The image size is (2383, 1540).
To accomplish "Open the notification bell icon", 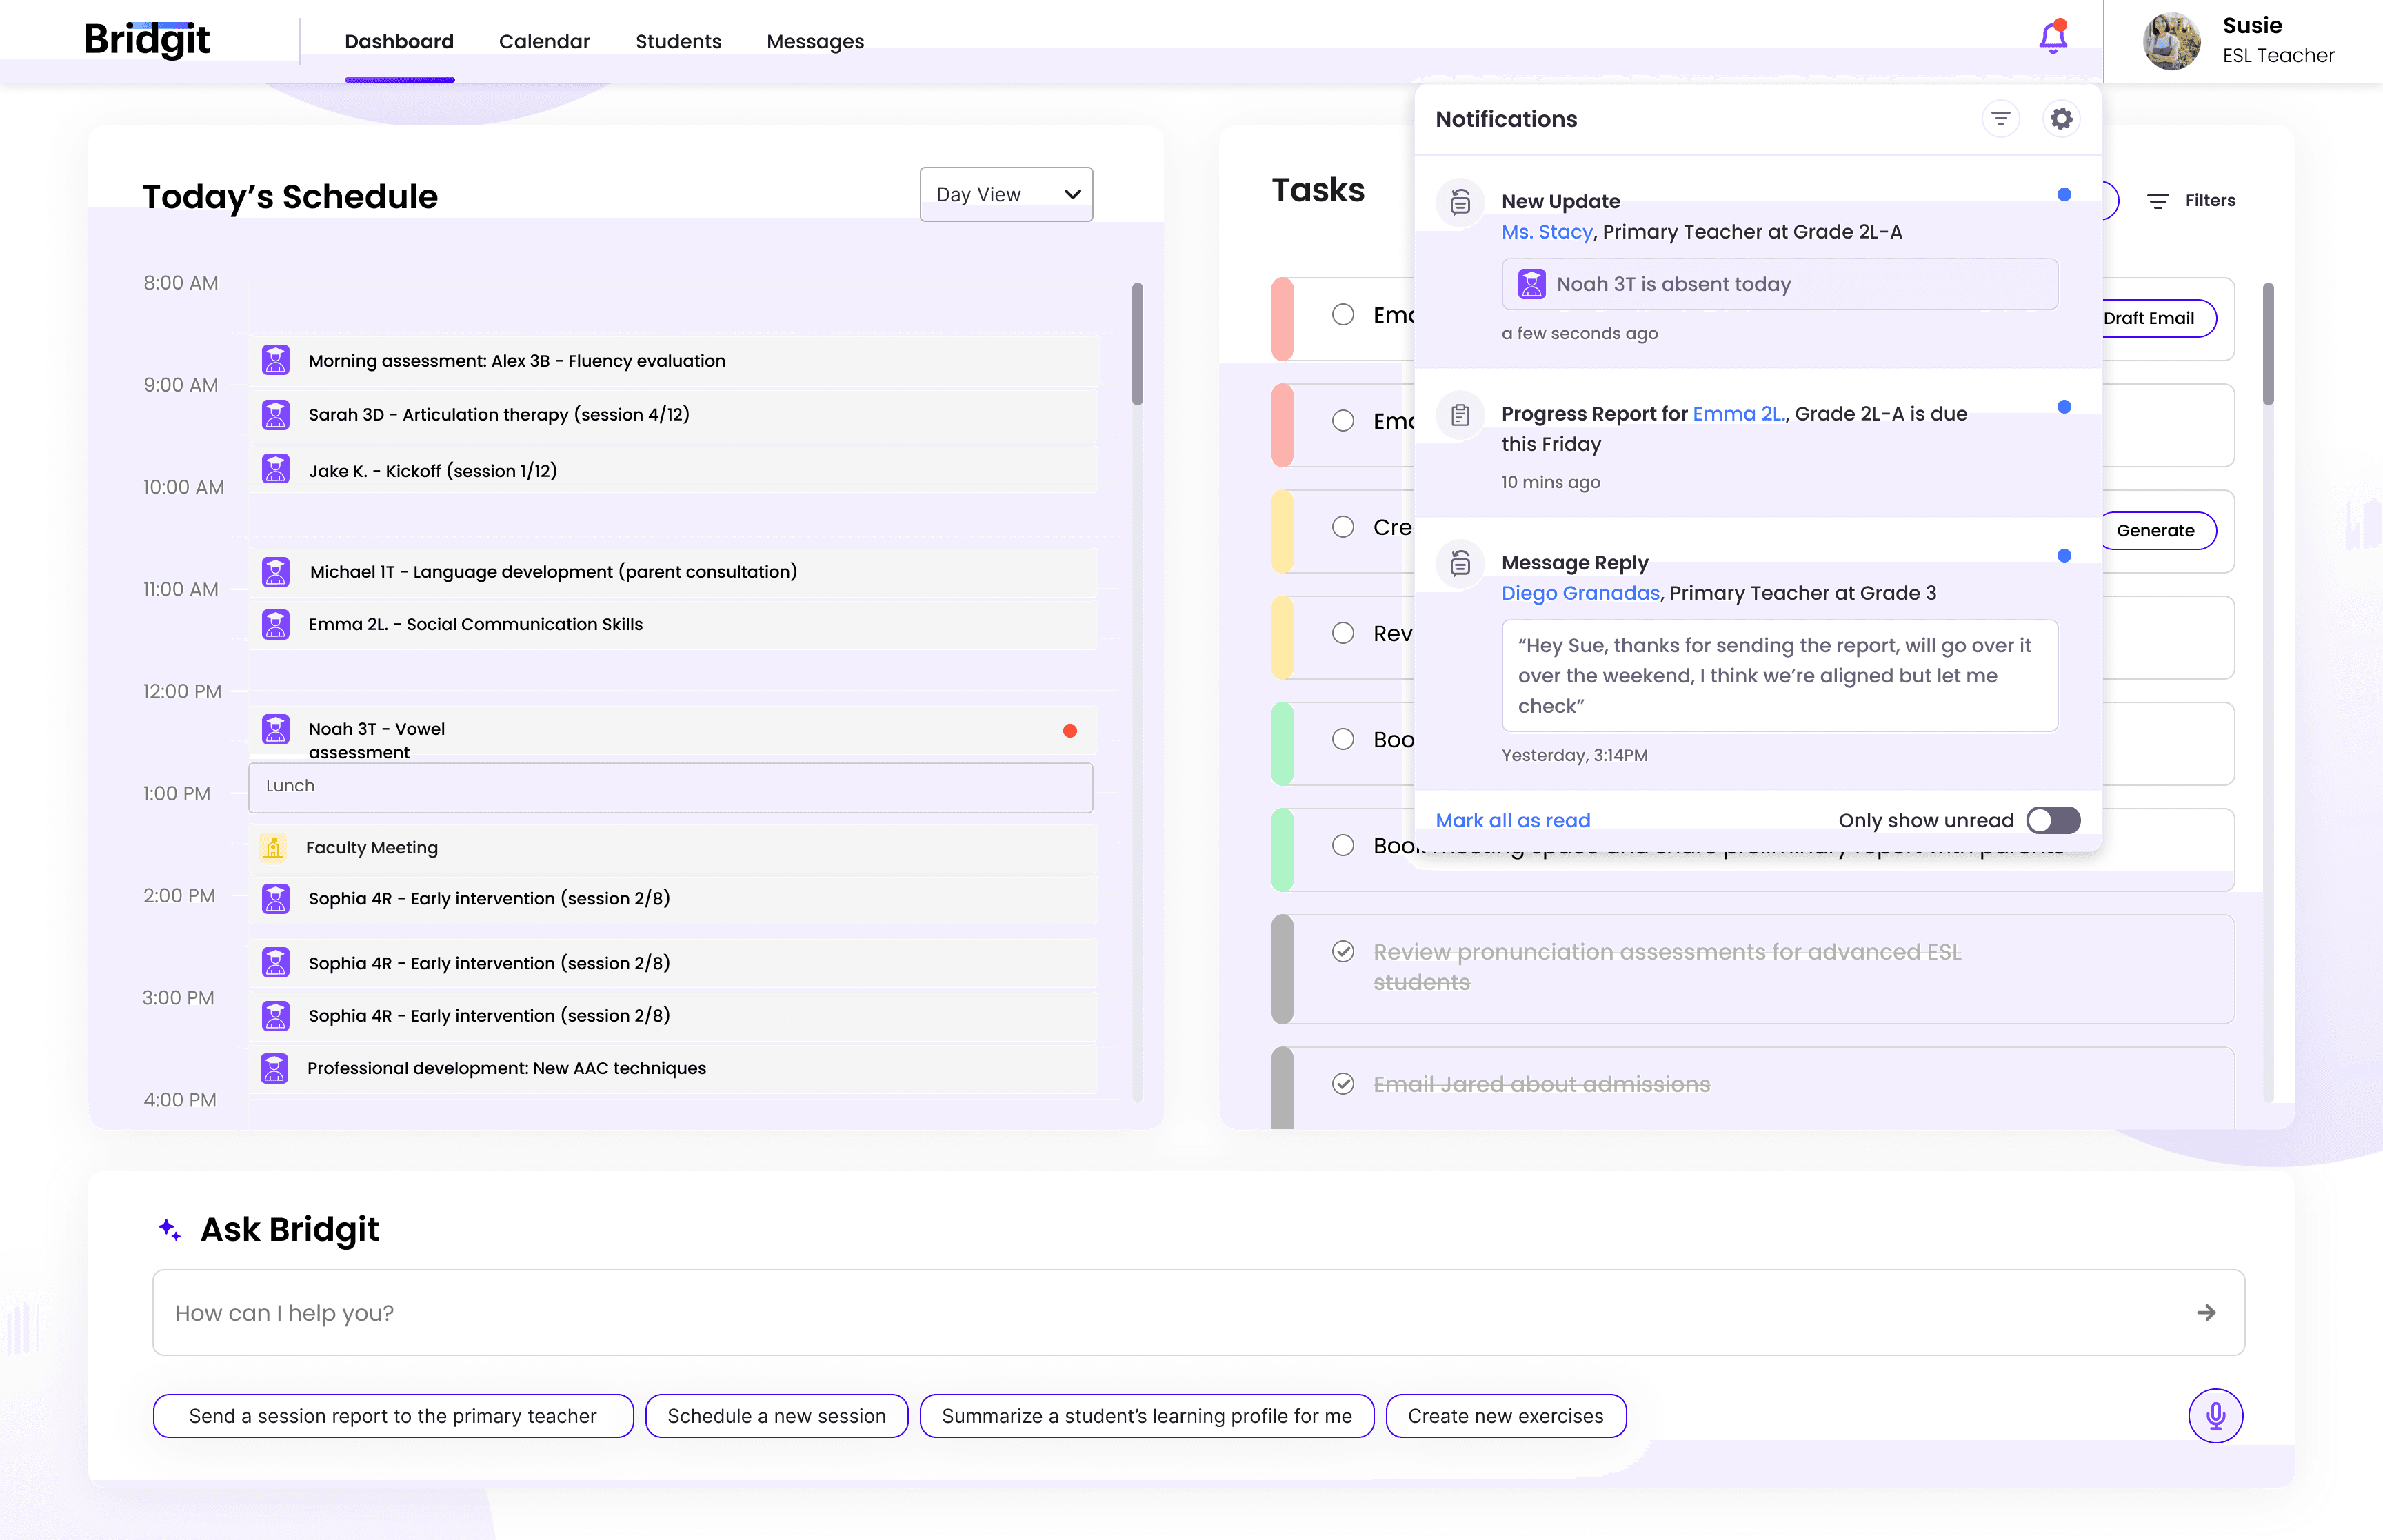I will pos(2052,38).
